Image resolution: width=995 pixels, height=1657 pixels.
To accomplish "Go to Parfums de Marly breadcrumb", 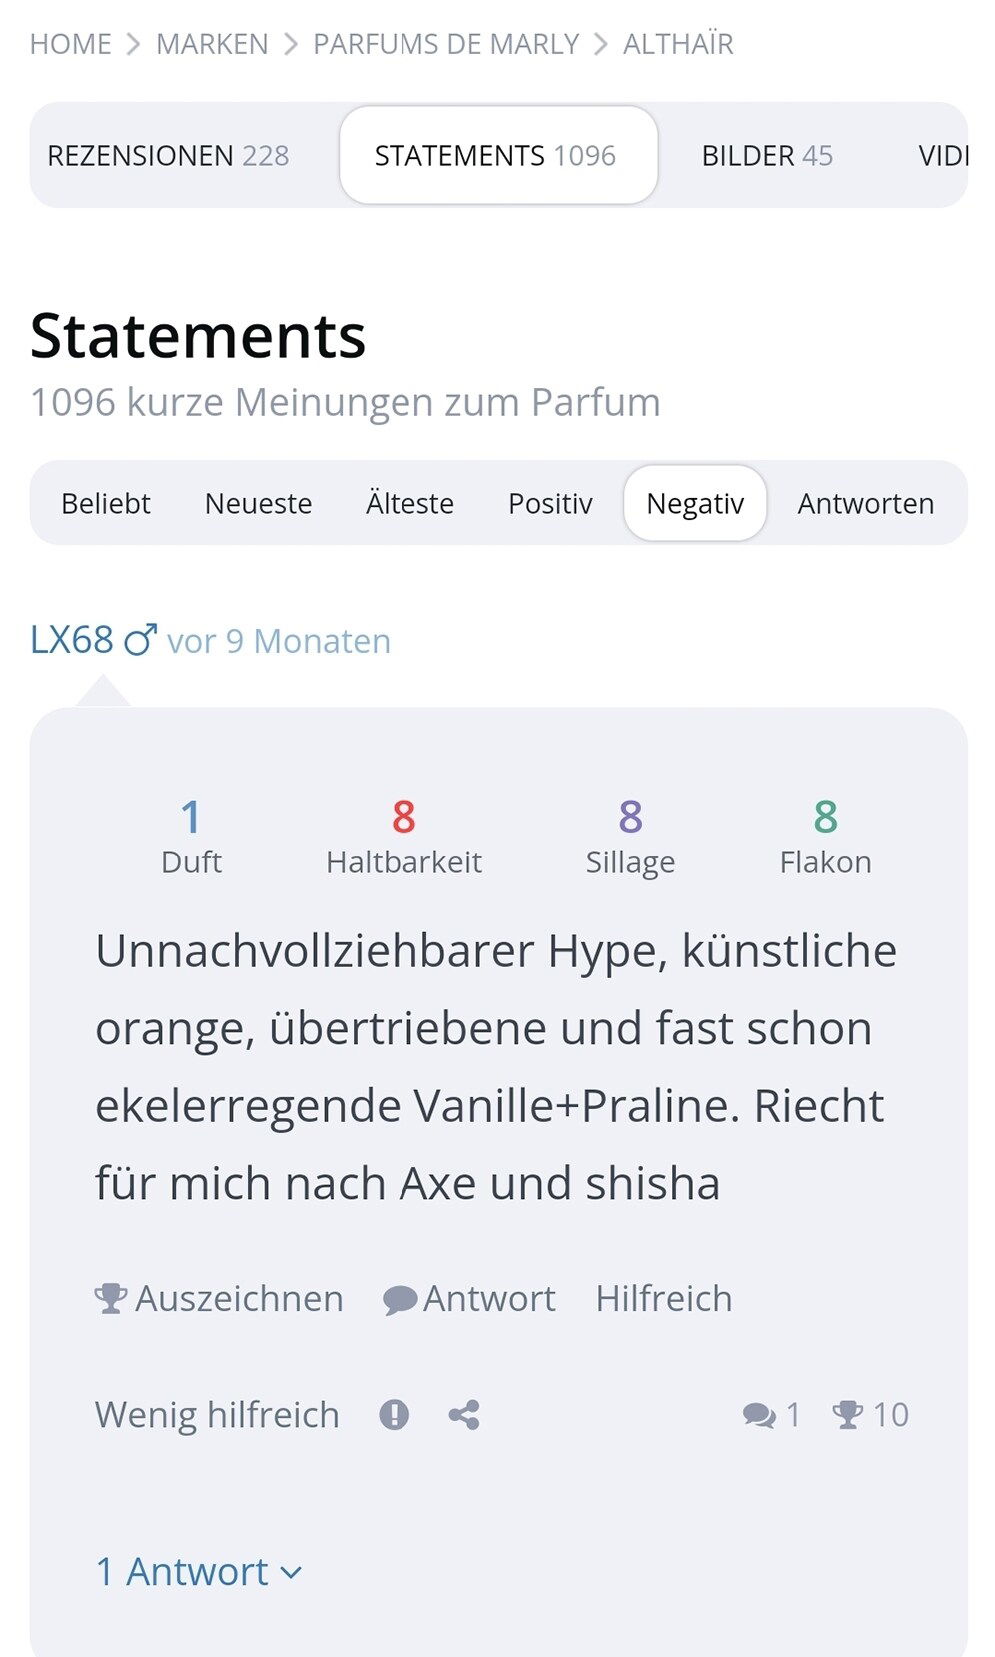I will pyautogui.click(x=446, y=44).
